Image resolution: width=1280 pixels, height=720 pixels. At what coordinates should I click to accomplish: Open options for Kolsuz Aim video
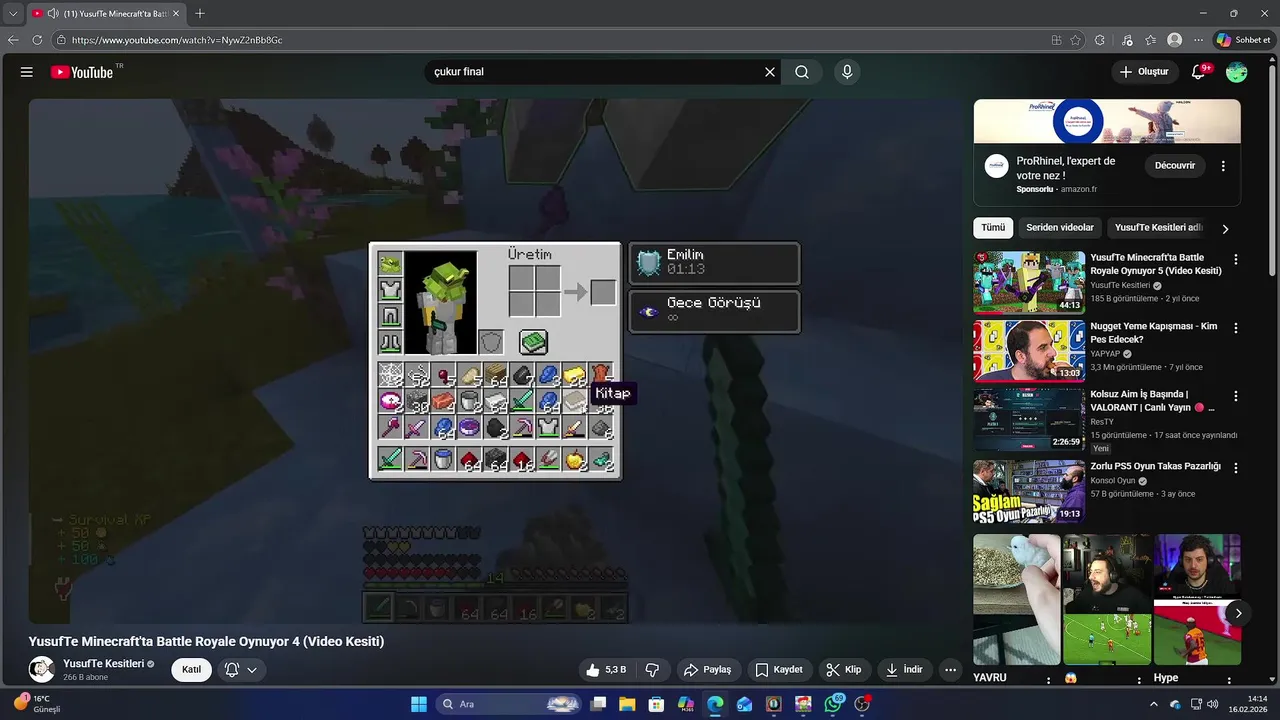tap(1236, 397)
